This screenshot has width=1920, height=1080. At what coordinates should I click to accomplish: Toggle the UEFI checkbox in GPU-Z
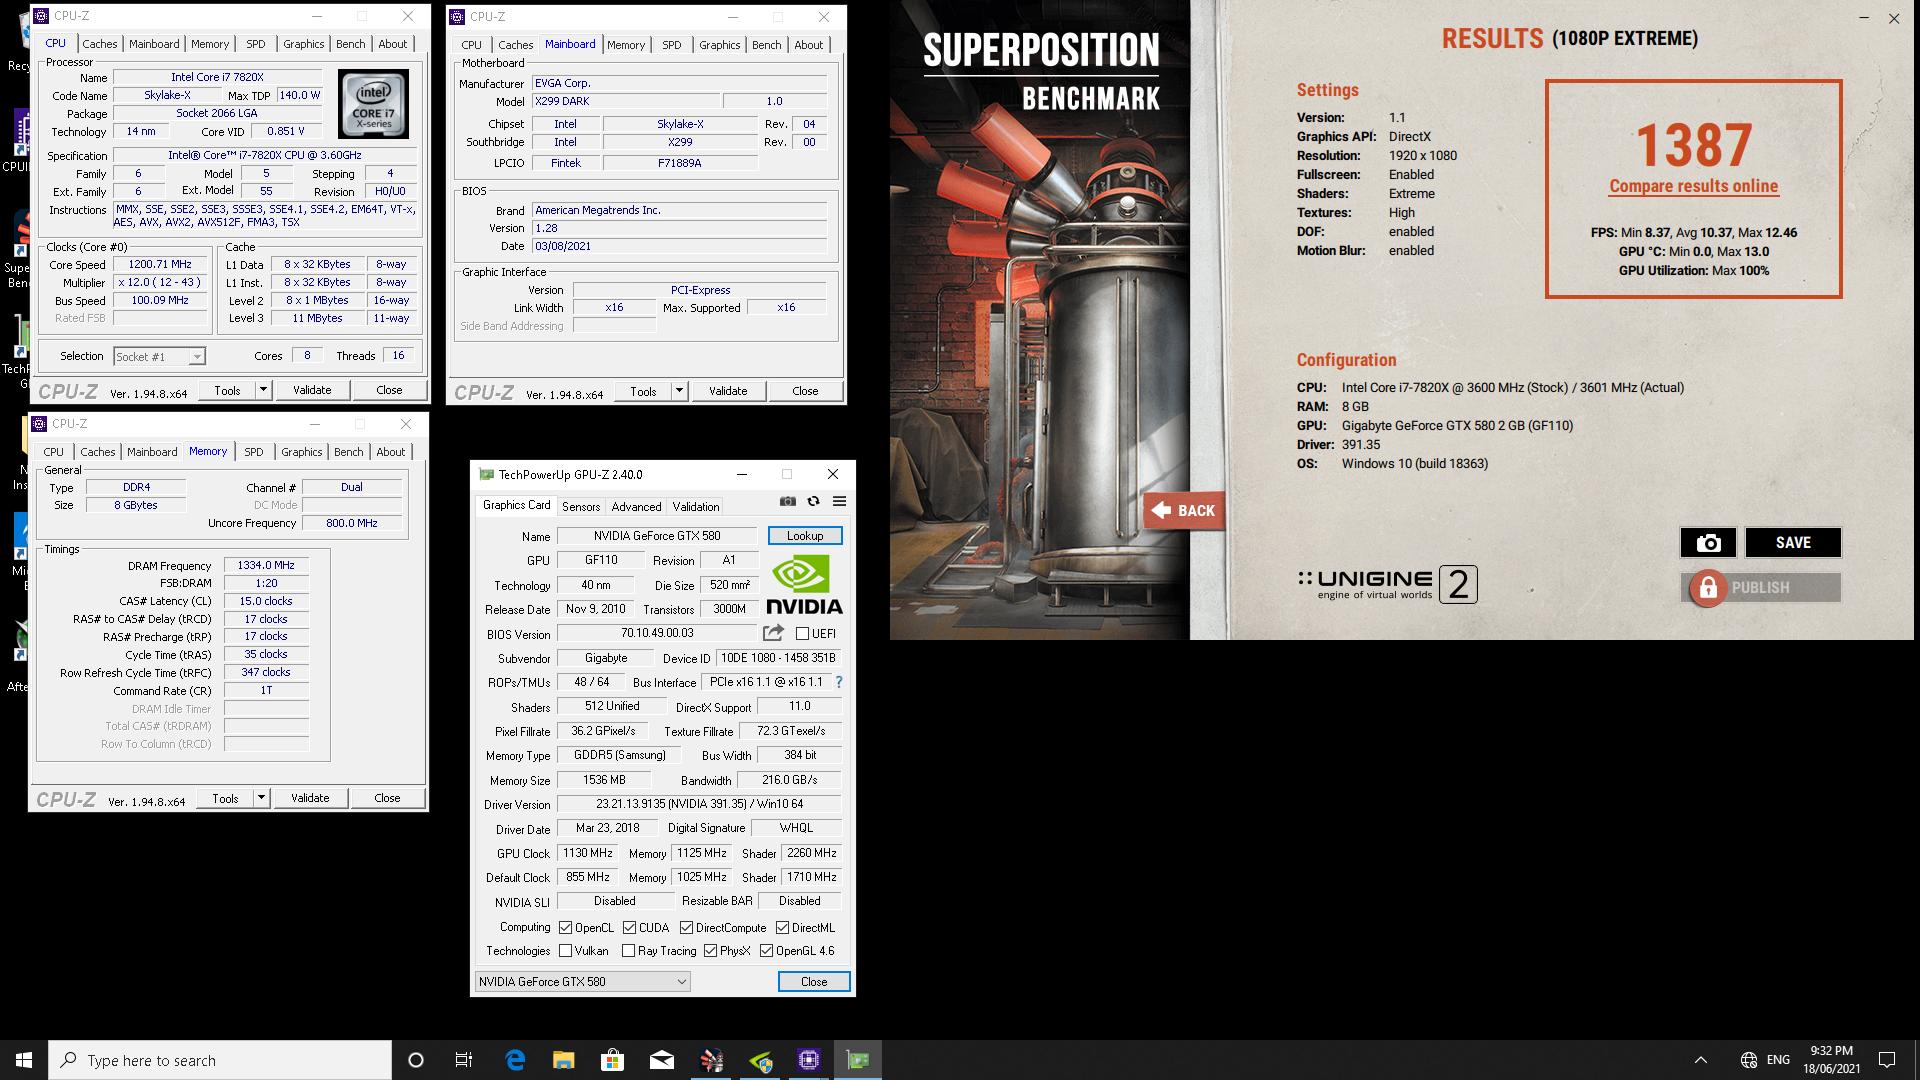pos(802,633)
